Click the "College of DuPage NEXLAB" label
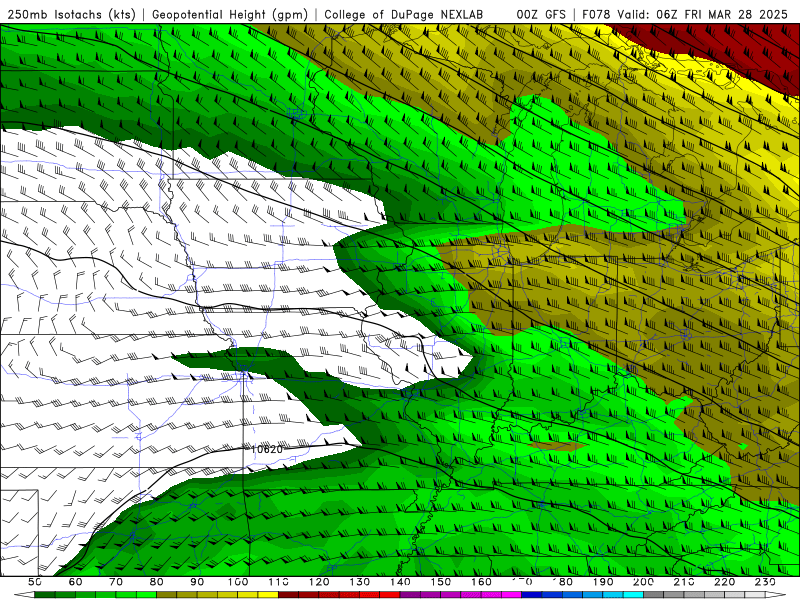This screenshot has height=600, width=800. [403, 14]
